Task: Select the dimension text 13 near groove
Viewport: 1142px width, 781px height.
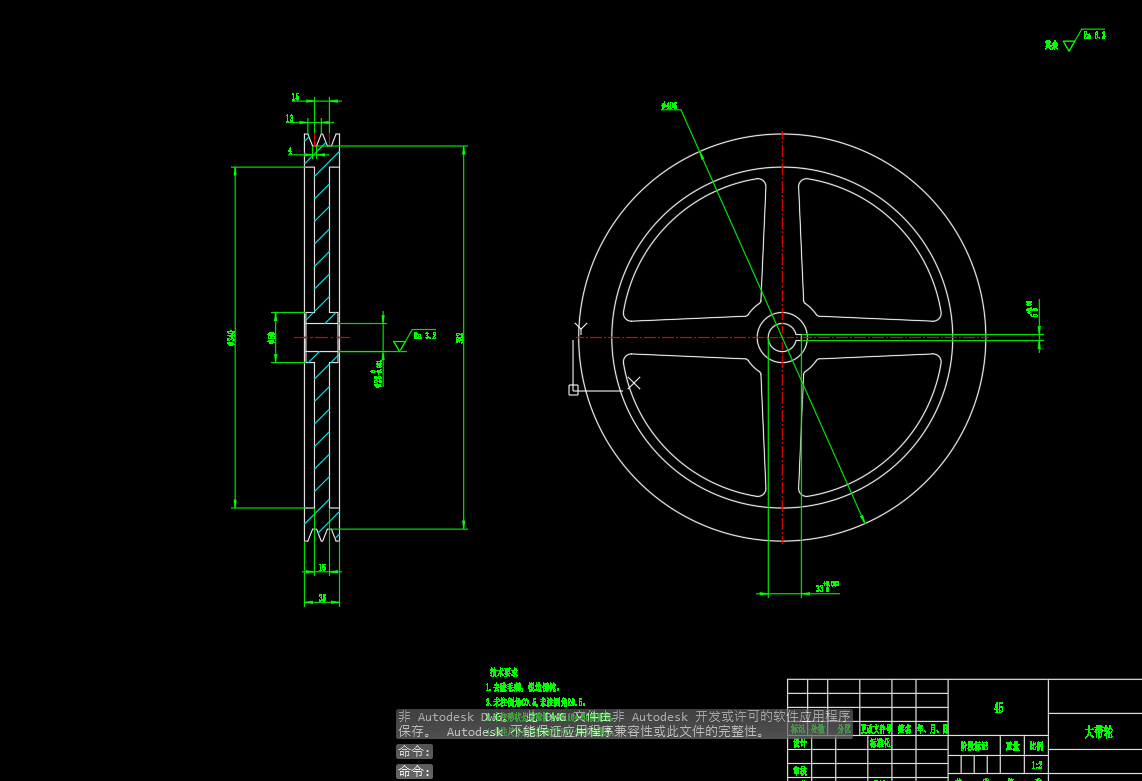Action: point(289,118)
